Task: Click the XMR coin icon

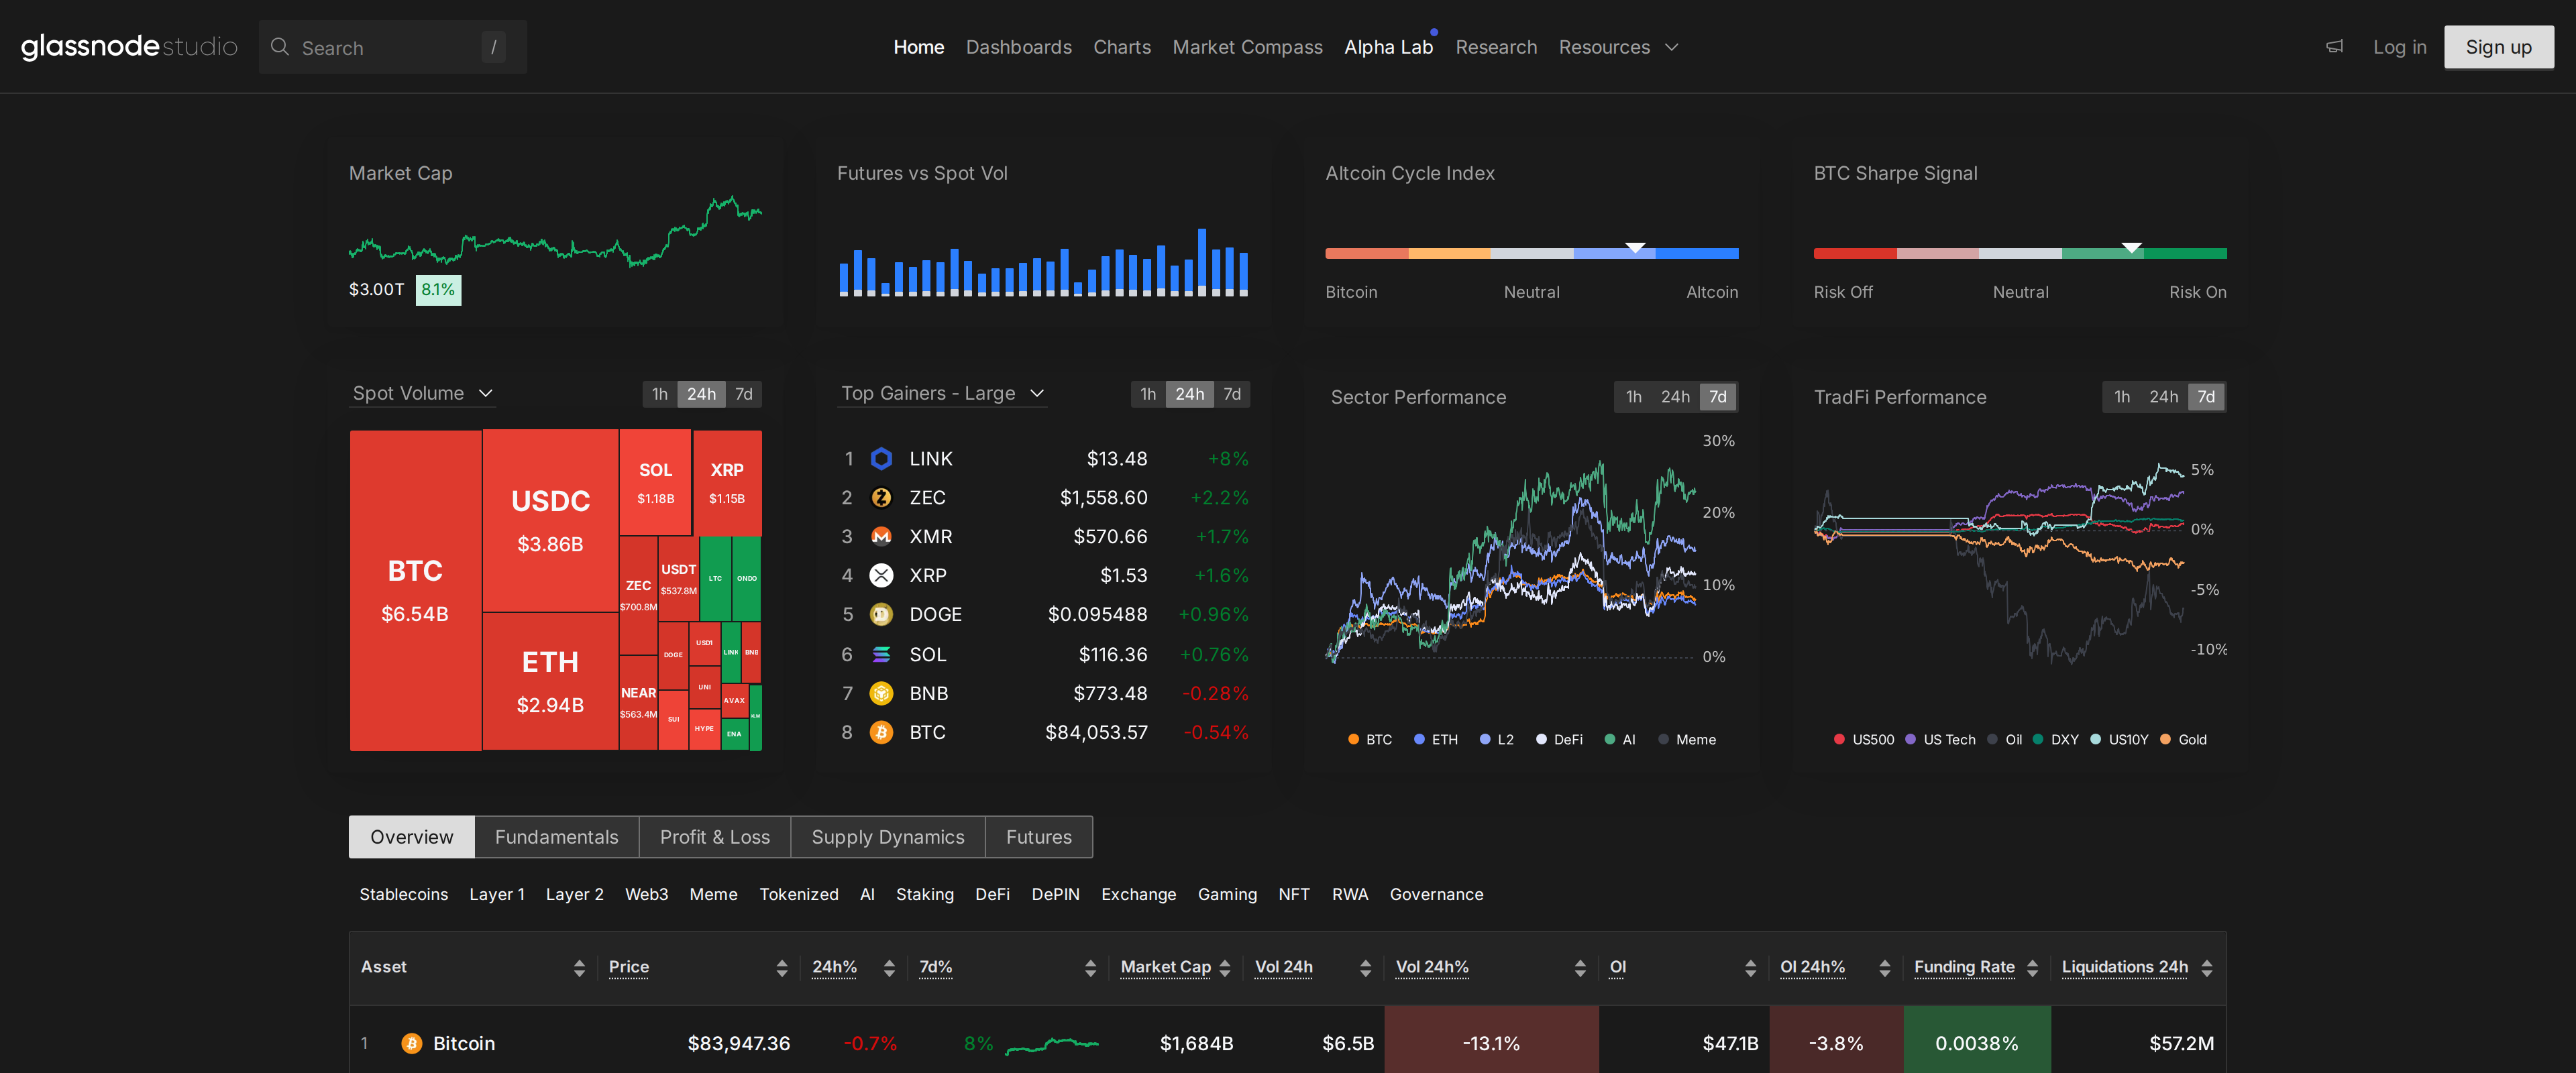Action: pos(881,536)
